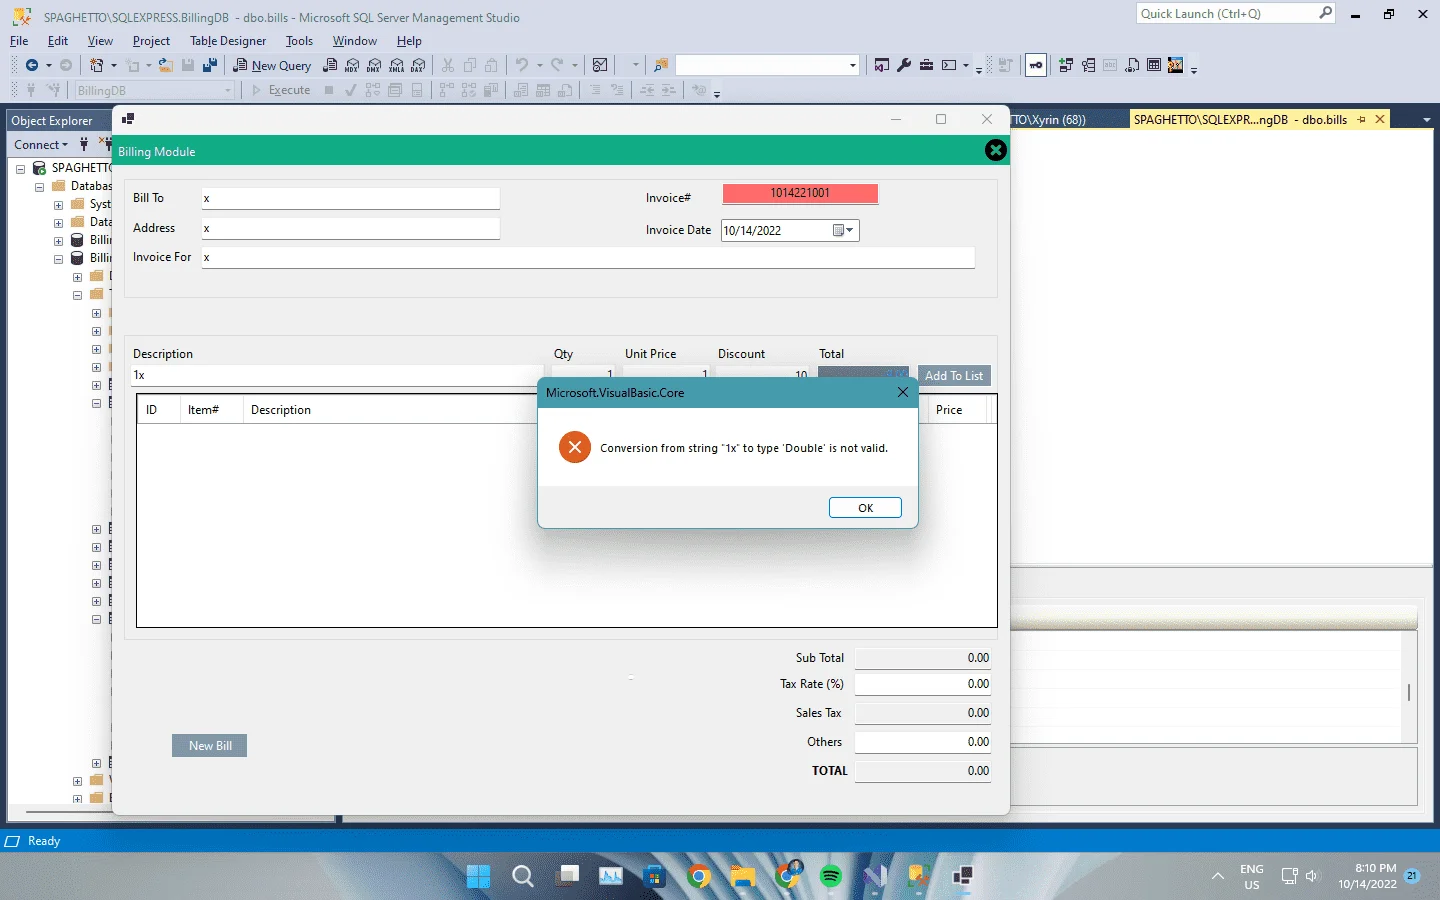The width and height of the screenshot is (1440, 900).
Task: Open the document tab list dropdown arrow
Action: pyautogui.click(x=1426, y=119)
